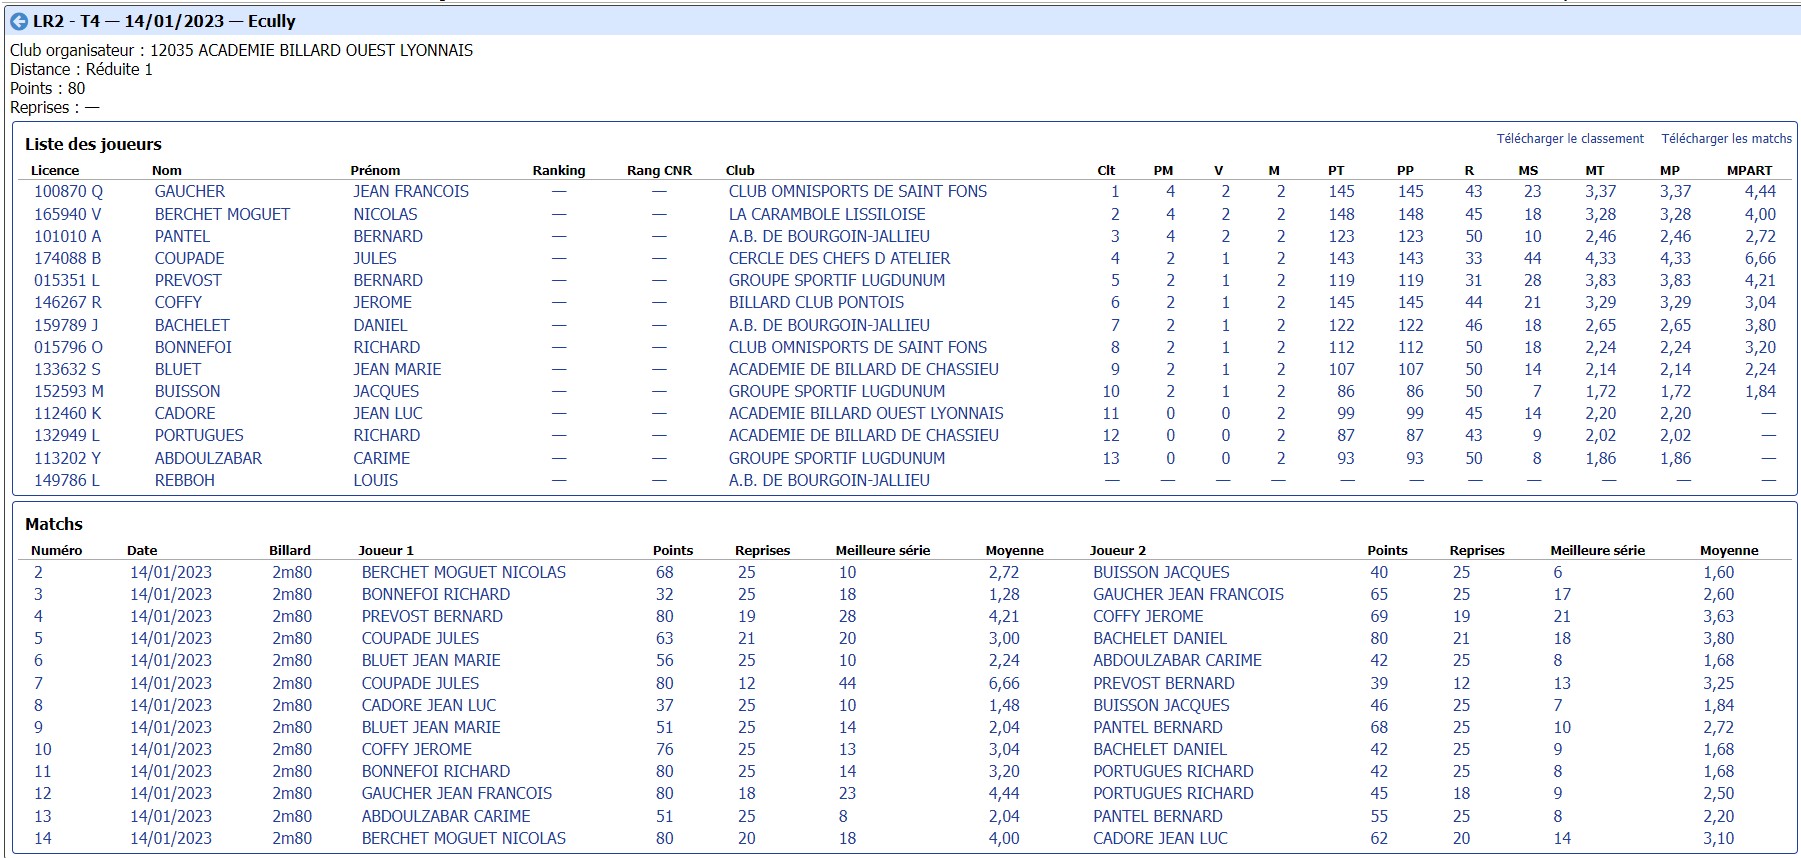Click PREVOST in the Nom column
This screenshot has height=858, width=1801.
pyautogui.click(x=188, y=280)
